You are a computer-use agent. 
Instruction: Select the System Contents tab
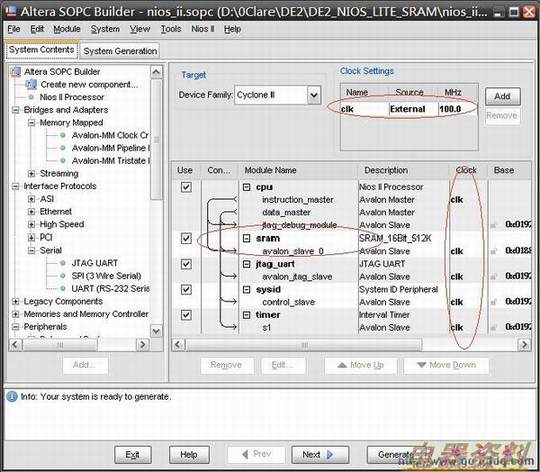coord(42,50)
